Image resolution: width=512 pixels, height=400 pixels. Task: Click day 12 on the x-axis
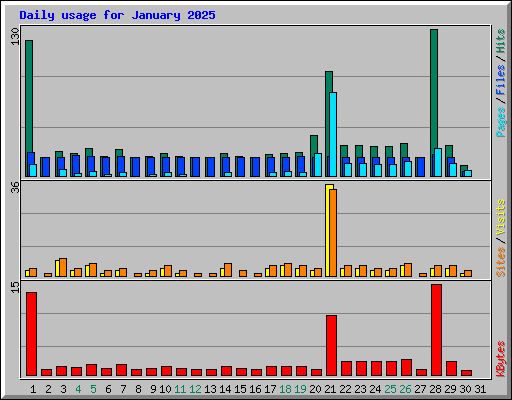tap(195, 389)
